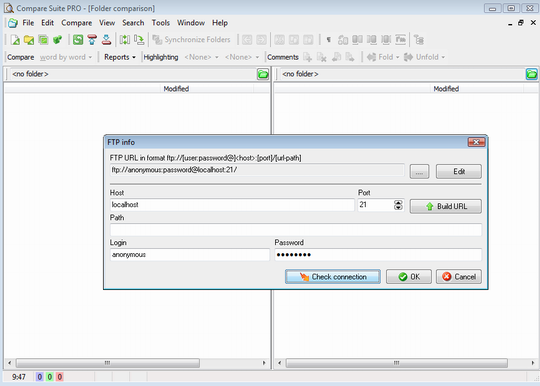Open the Window menu
Screen dimensions: 540x386
[x=191, y=23]
